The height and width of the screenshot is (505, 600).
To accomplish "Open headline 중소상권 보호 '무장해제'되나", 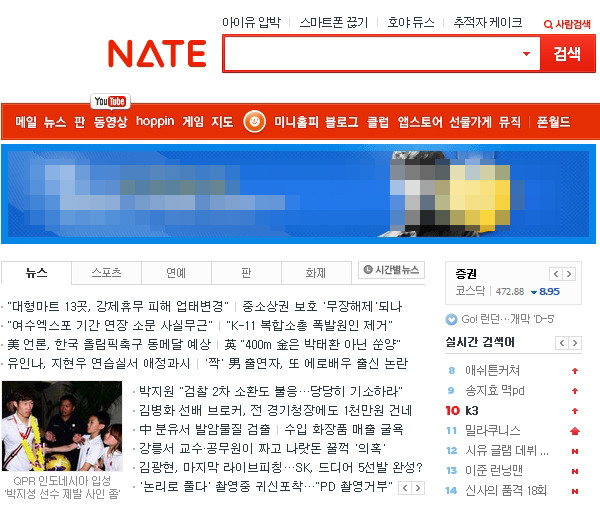I will [322, 306].
